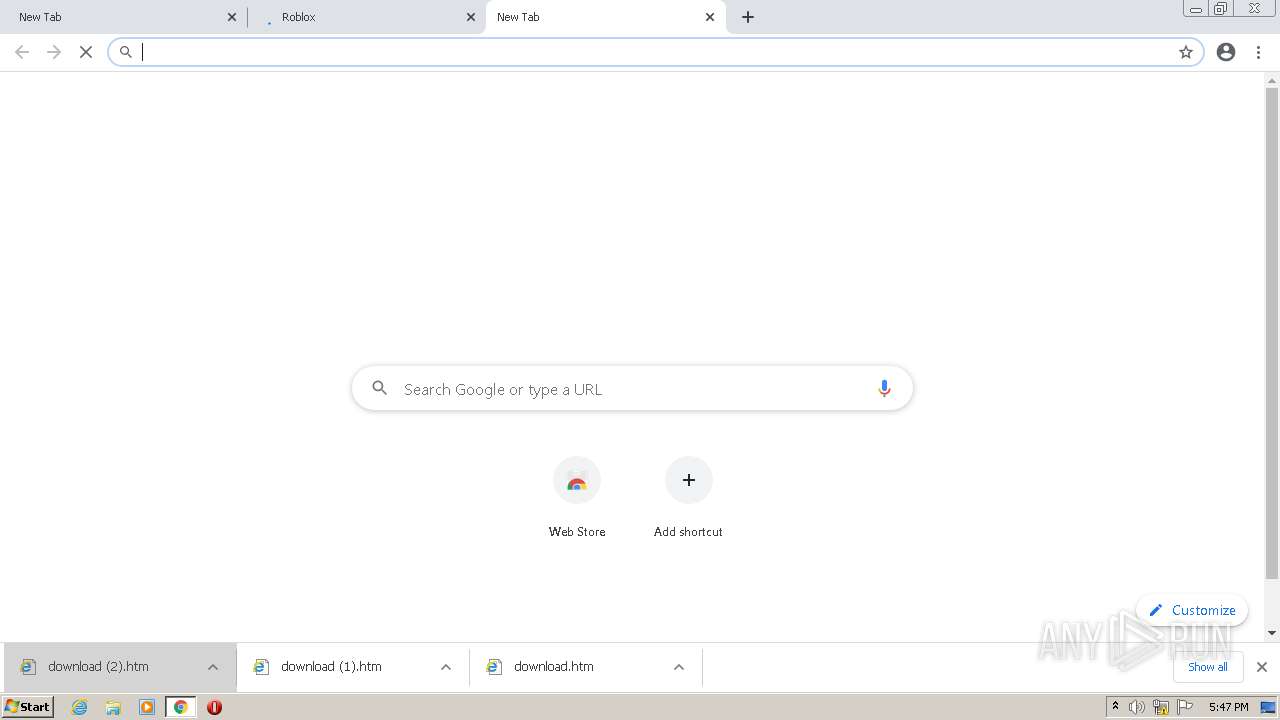The height and width of the screenshot is (720, 1280).
Task: Open Windows Media Player from the taskbar
Action: [x=147, y=707]
